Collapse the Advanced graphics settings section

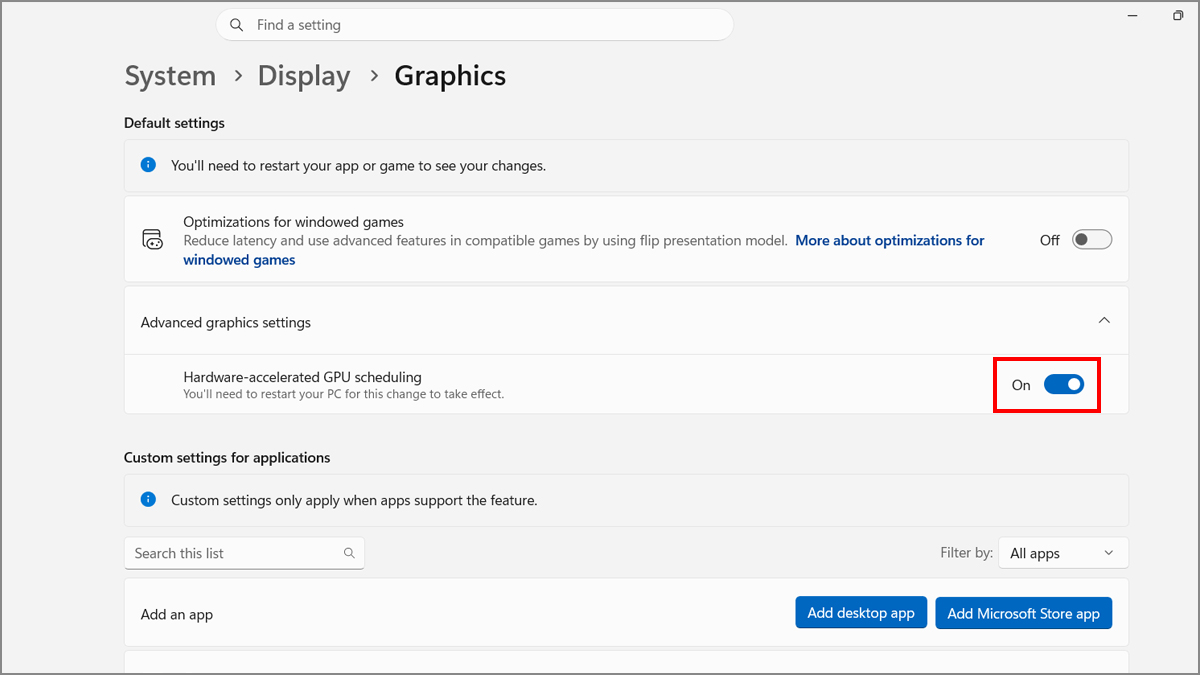tap(1104, 321)
